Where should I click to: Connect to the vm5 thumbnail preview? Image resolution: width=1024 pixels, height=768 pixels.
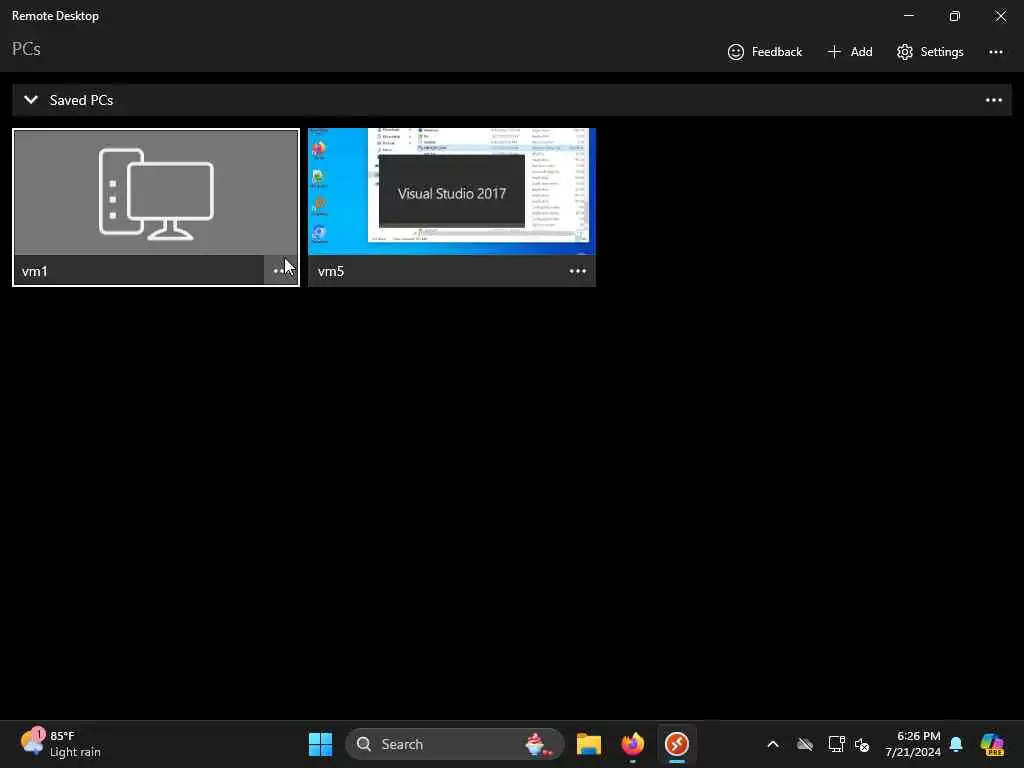coord(451,191)
